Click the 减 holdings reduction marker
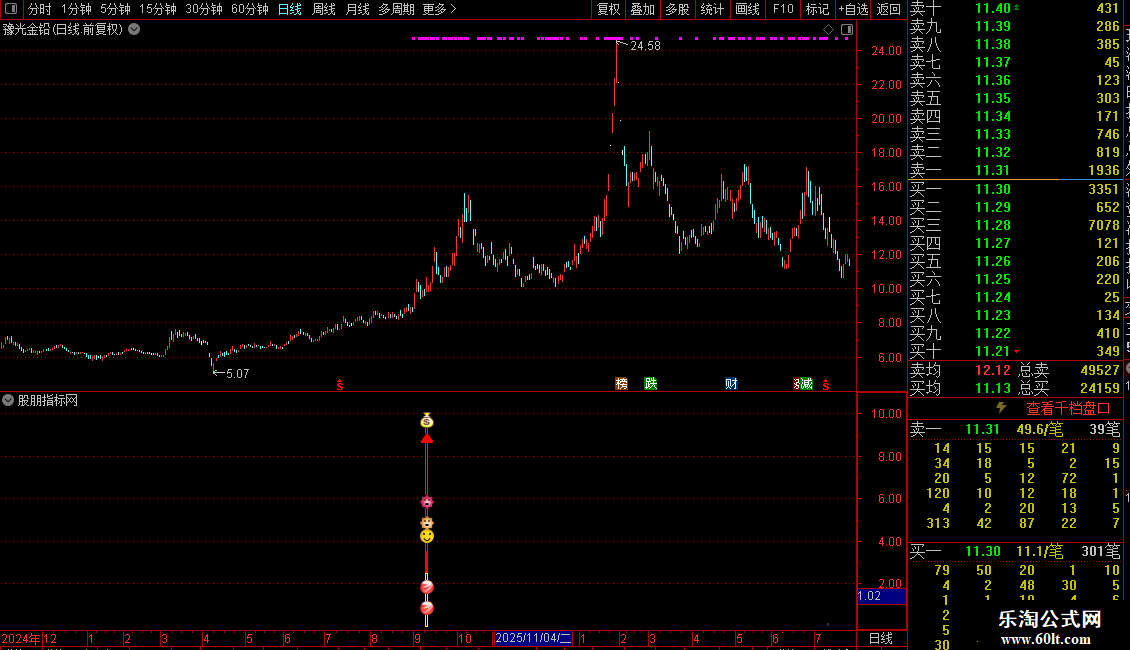 click(x=804, y=383)
